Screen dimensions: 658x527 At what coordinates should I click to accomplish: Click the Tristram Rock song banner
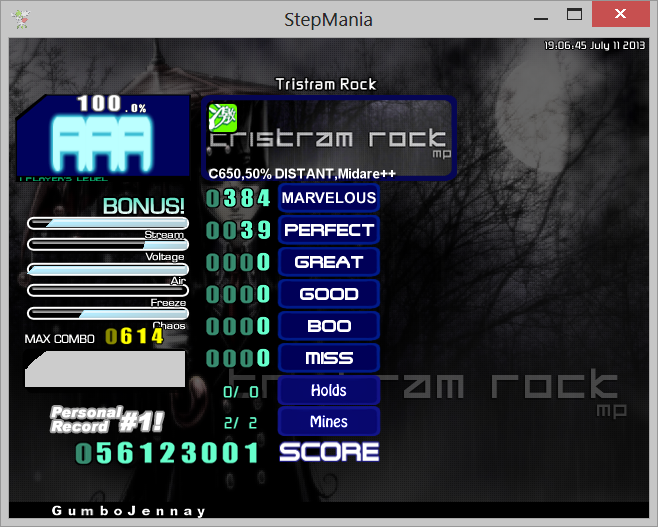click(x=329, y=138)
